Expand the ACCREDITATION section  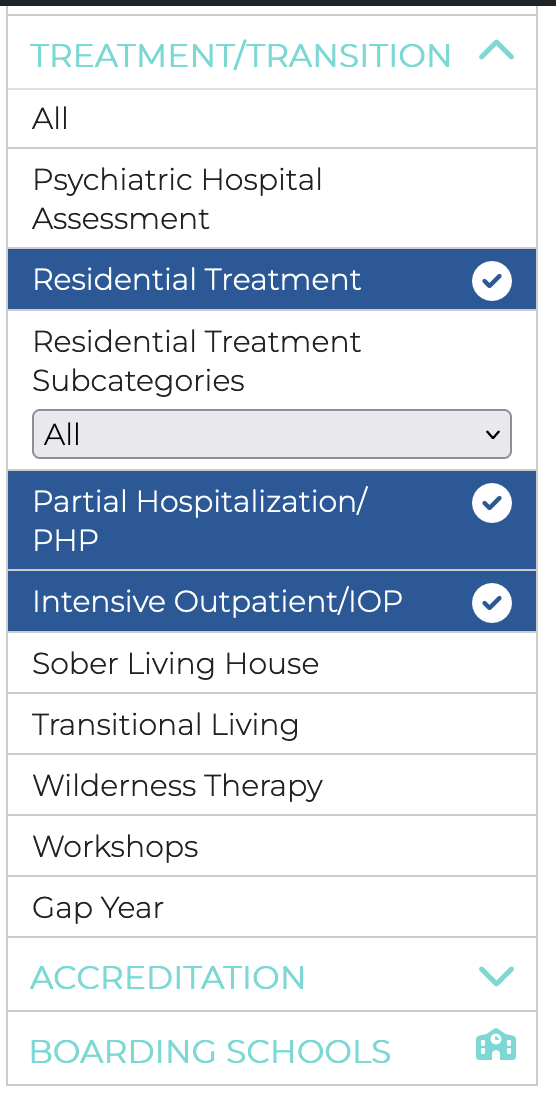272,977
